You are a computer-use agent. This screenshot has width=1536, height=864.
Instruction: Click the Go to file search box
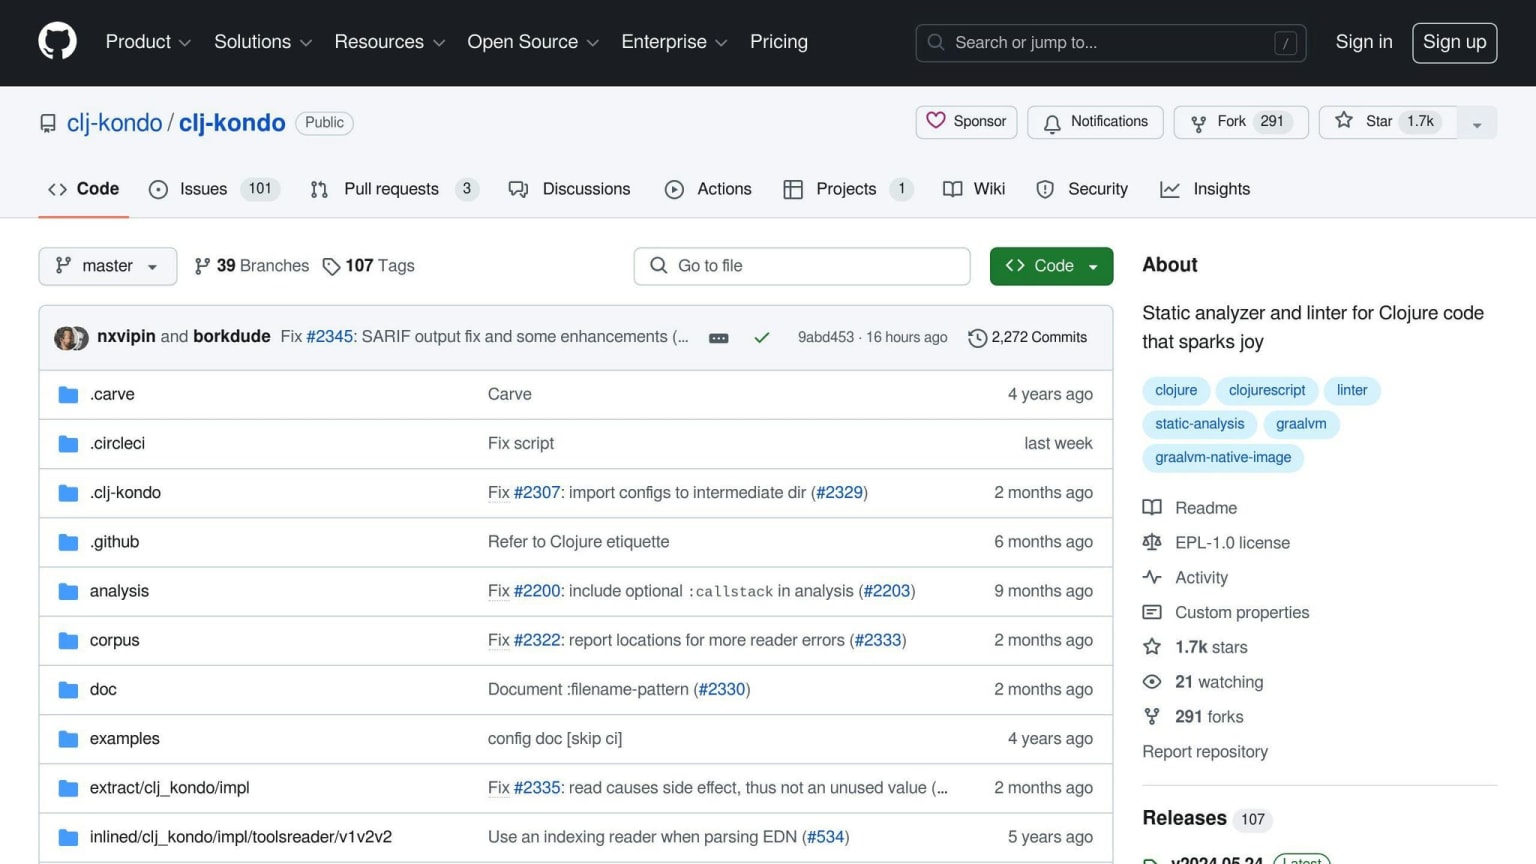(x=802, y=266)
